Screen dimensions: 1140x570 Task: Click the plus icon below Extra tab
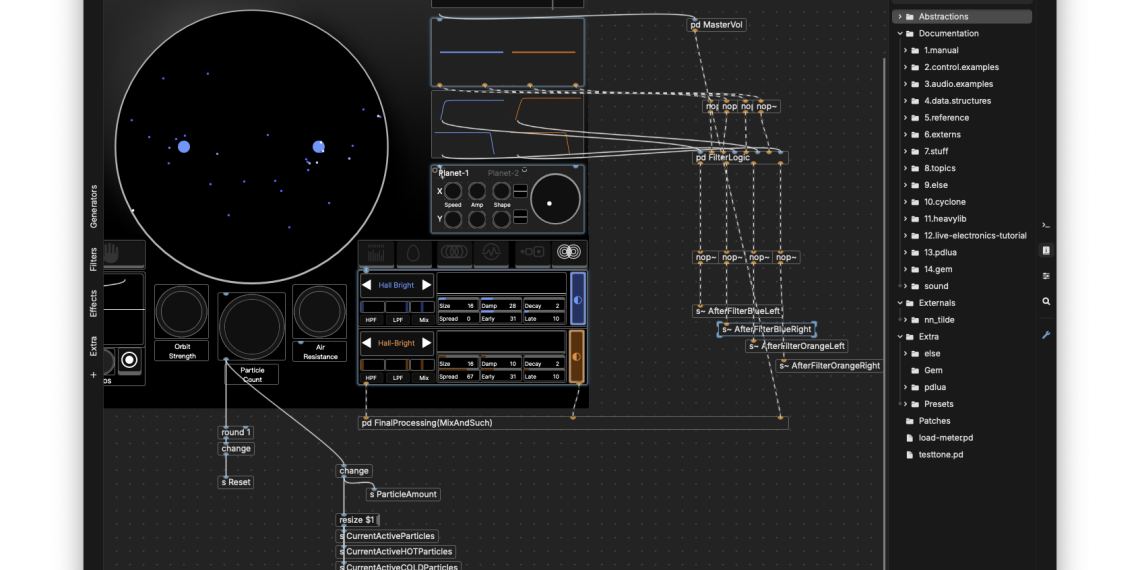[94, 375]
